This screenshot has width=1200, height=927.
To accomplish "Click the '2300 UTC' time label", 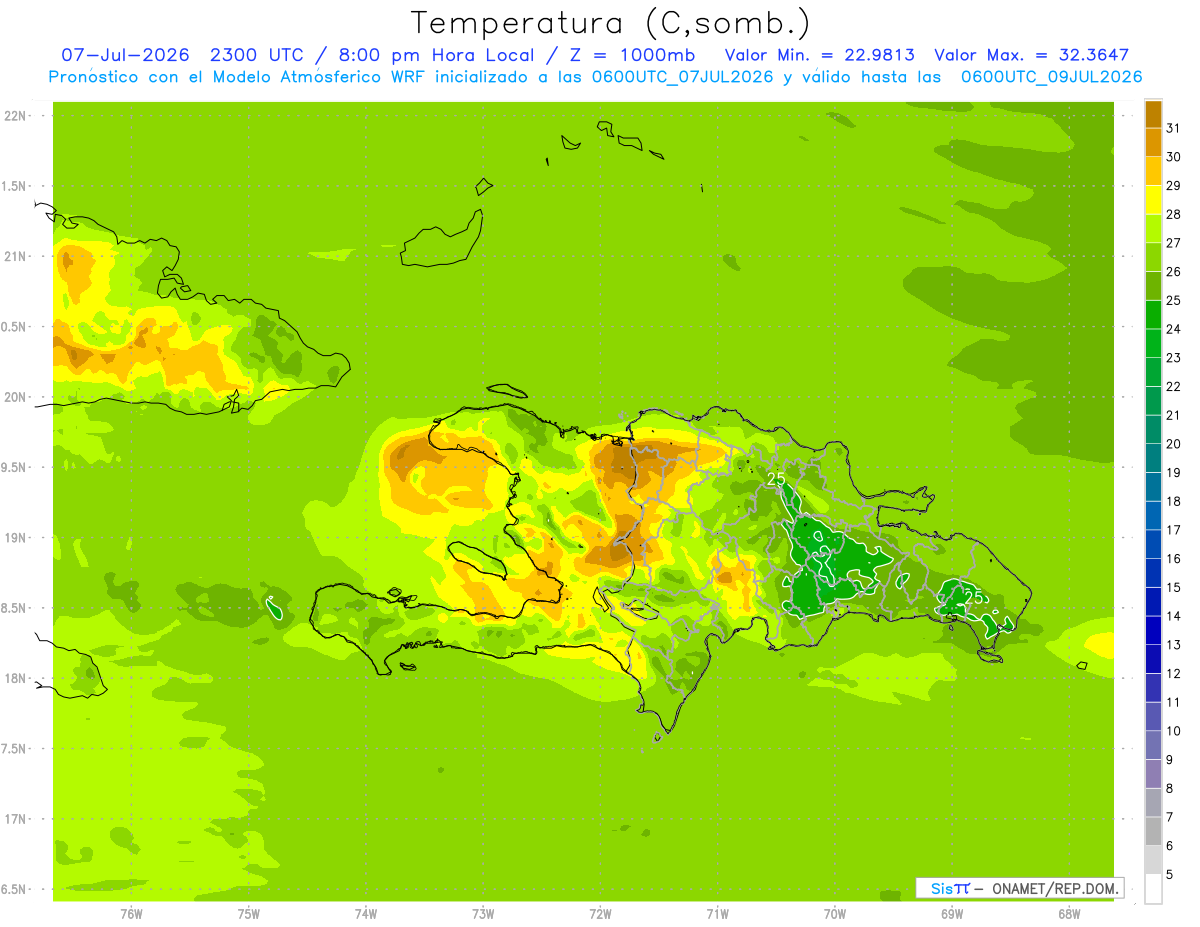I will pos(259,55).
